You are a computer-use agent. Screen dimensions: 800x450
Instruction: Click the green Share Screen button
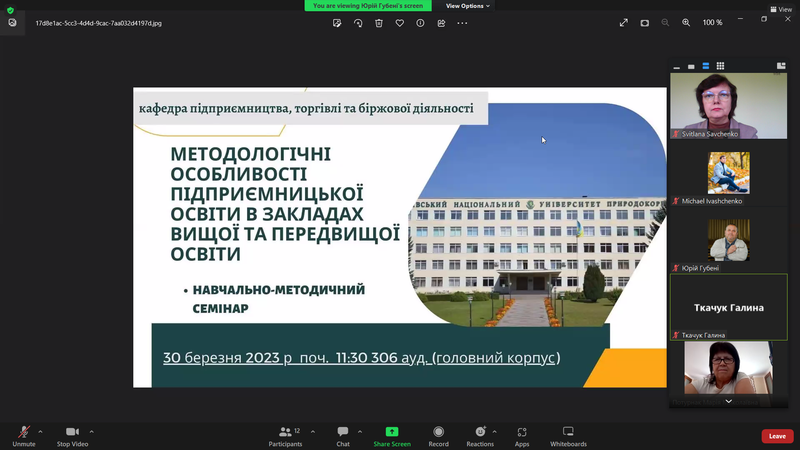(x=392, y=437)
